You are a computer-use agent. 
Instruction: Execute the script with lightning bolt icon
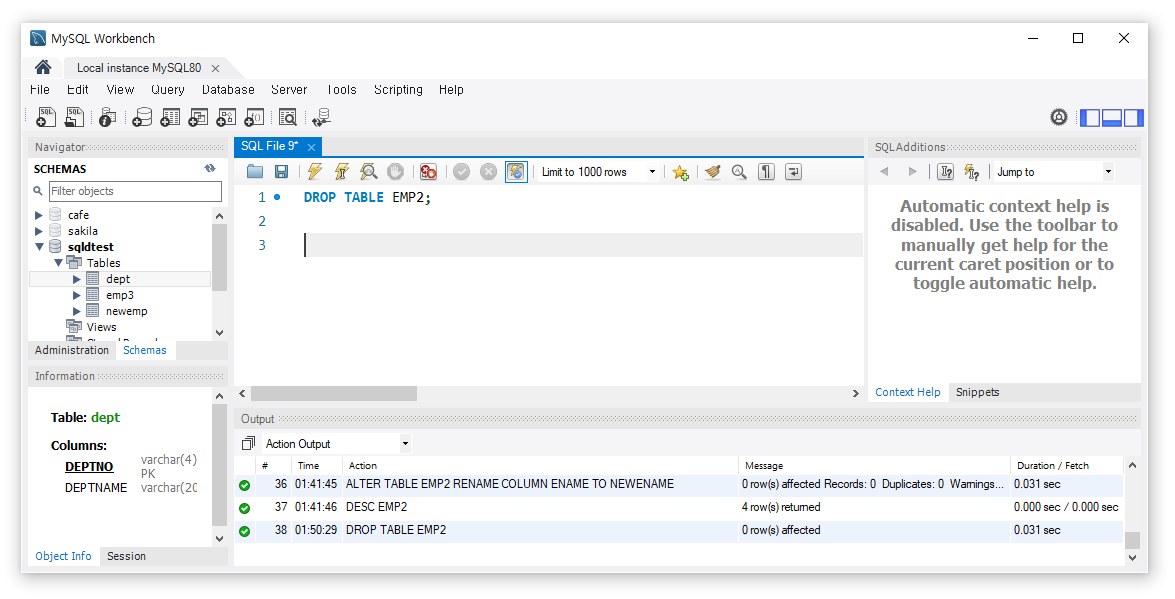315,172
